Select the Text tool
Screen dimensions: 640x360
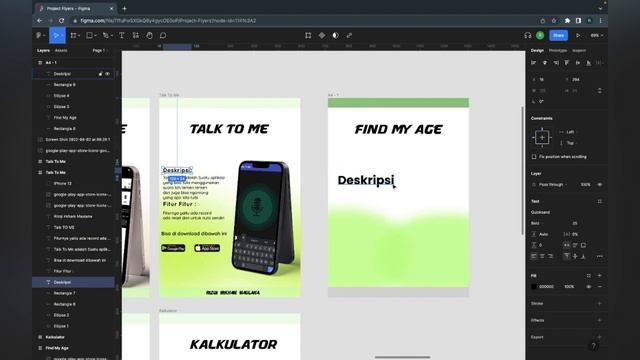[122, 36]
